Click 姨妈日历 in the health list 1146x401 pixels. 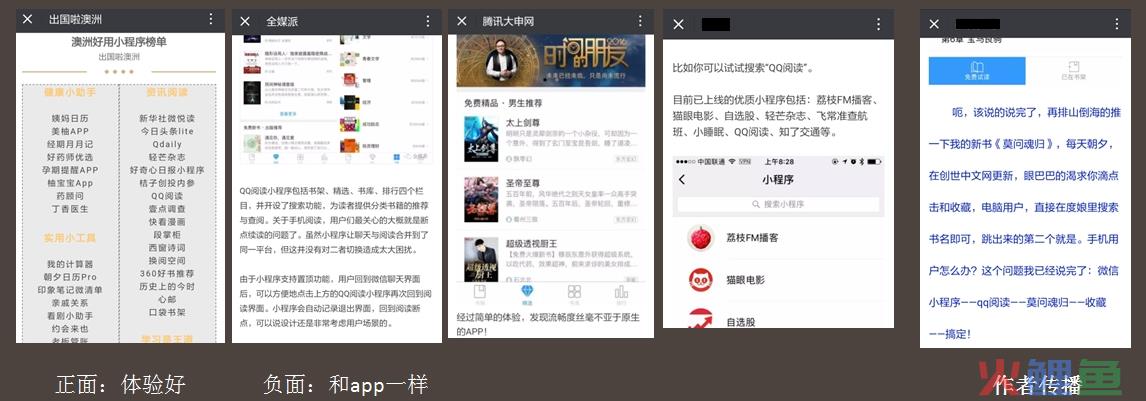(69, 118)
